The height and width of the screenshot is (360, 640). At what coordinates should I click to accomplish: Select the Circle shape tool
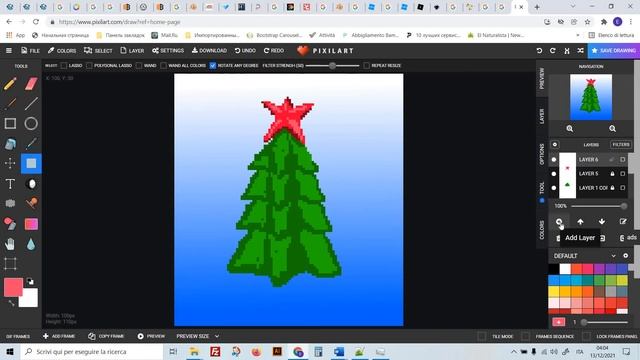(x=31, y=123)
